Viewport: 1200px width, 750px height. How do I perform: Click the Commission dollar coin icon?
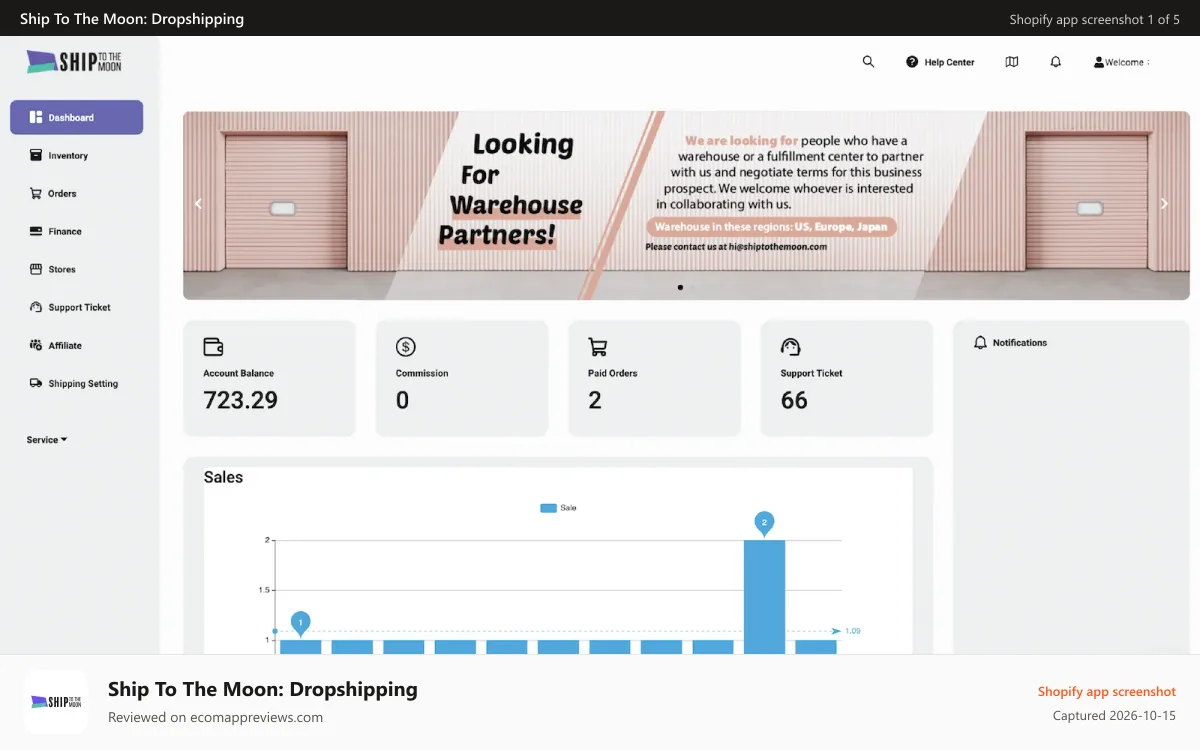405,347
